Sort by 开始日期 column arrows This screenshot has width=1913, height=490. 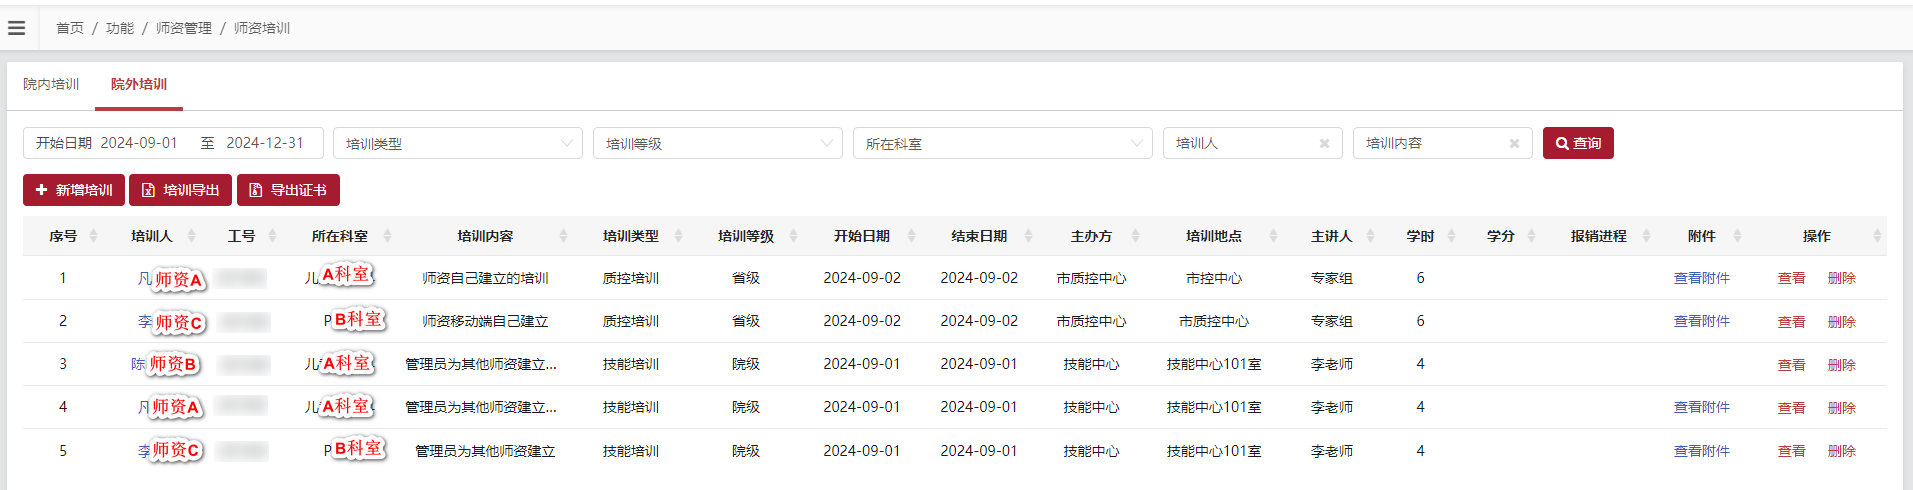(911, 236)
